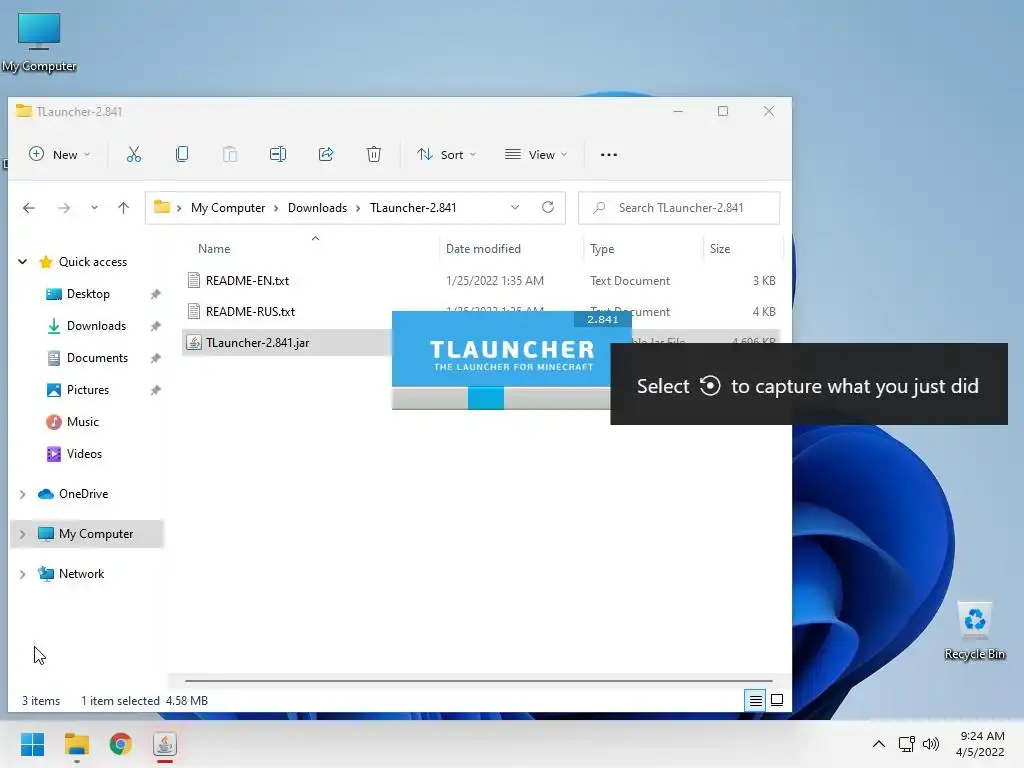This screenshot has height=768, width=1024.
Task: Sort by the Date modified column
Action: pos(483,249)
